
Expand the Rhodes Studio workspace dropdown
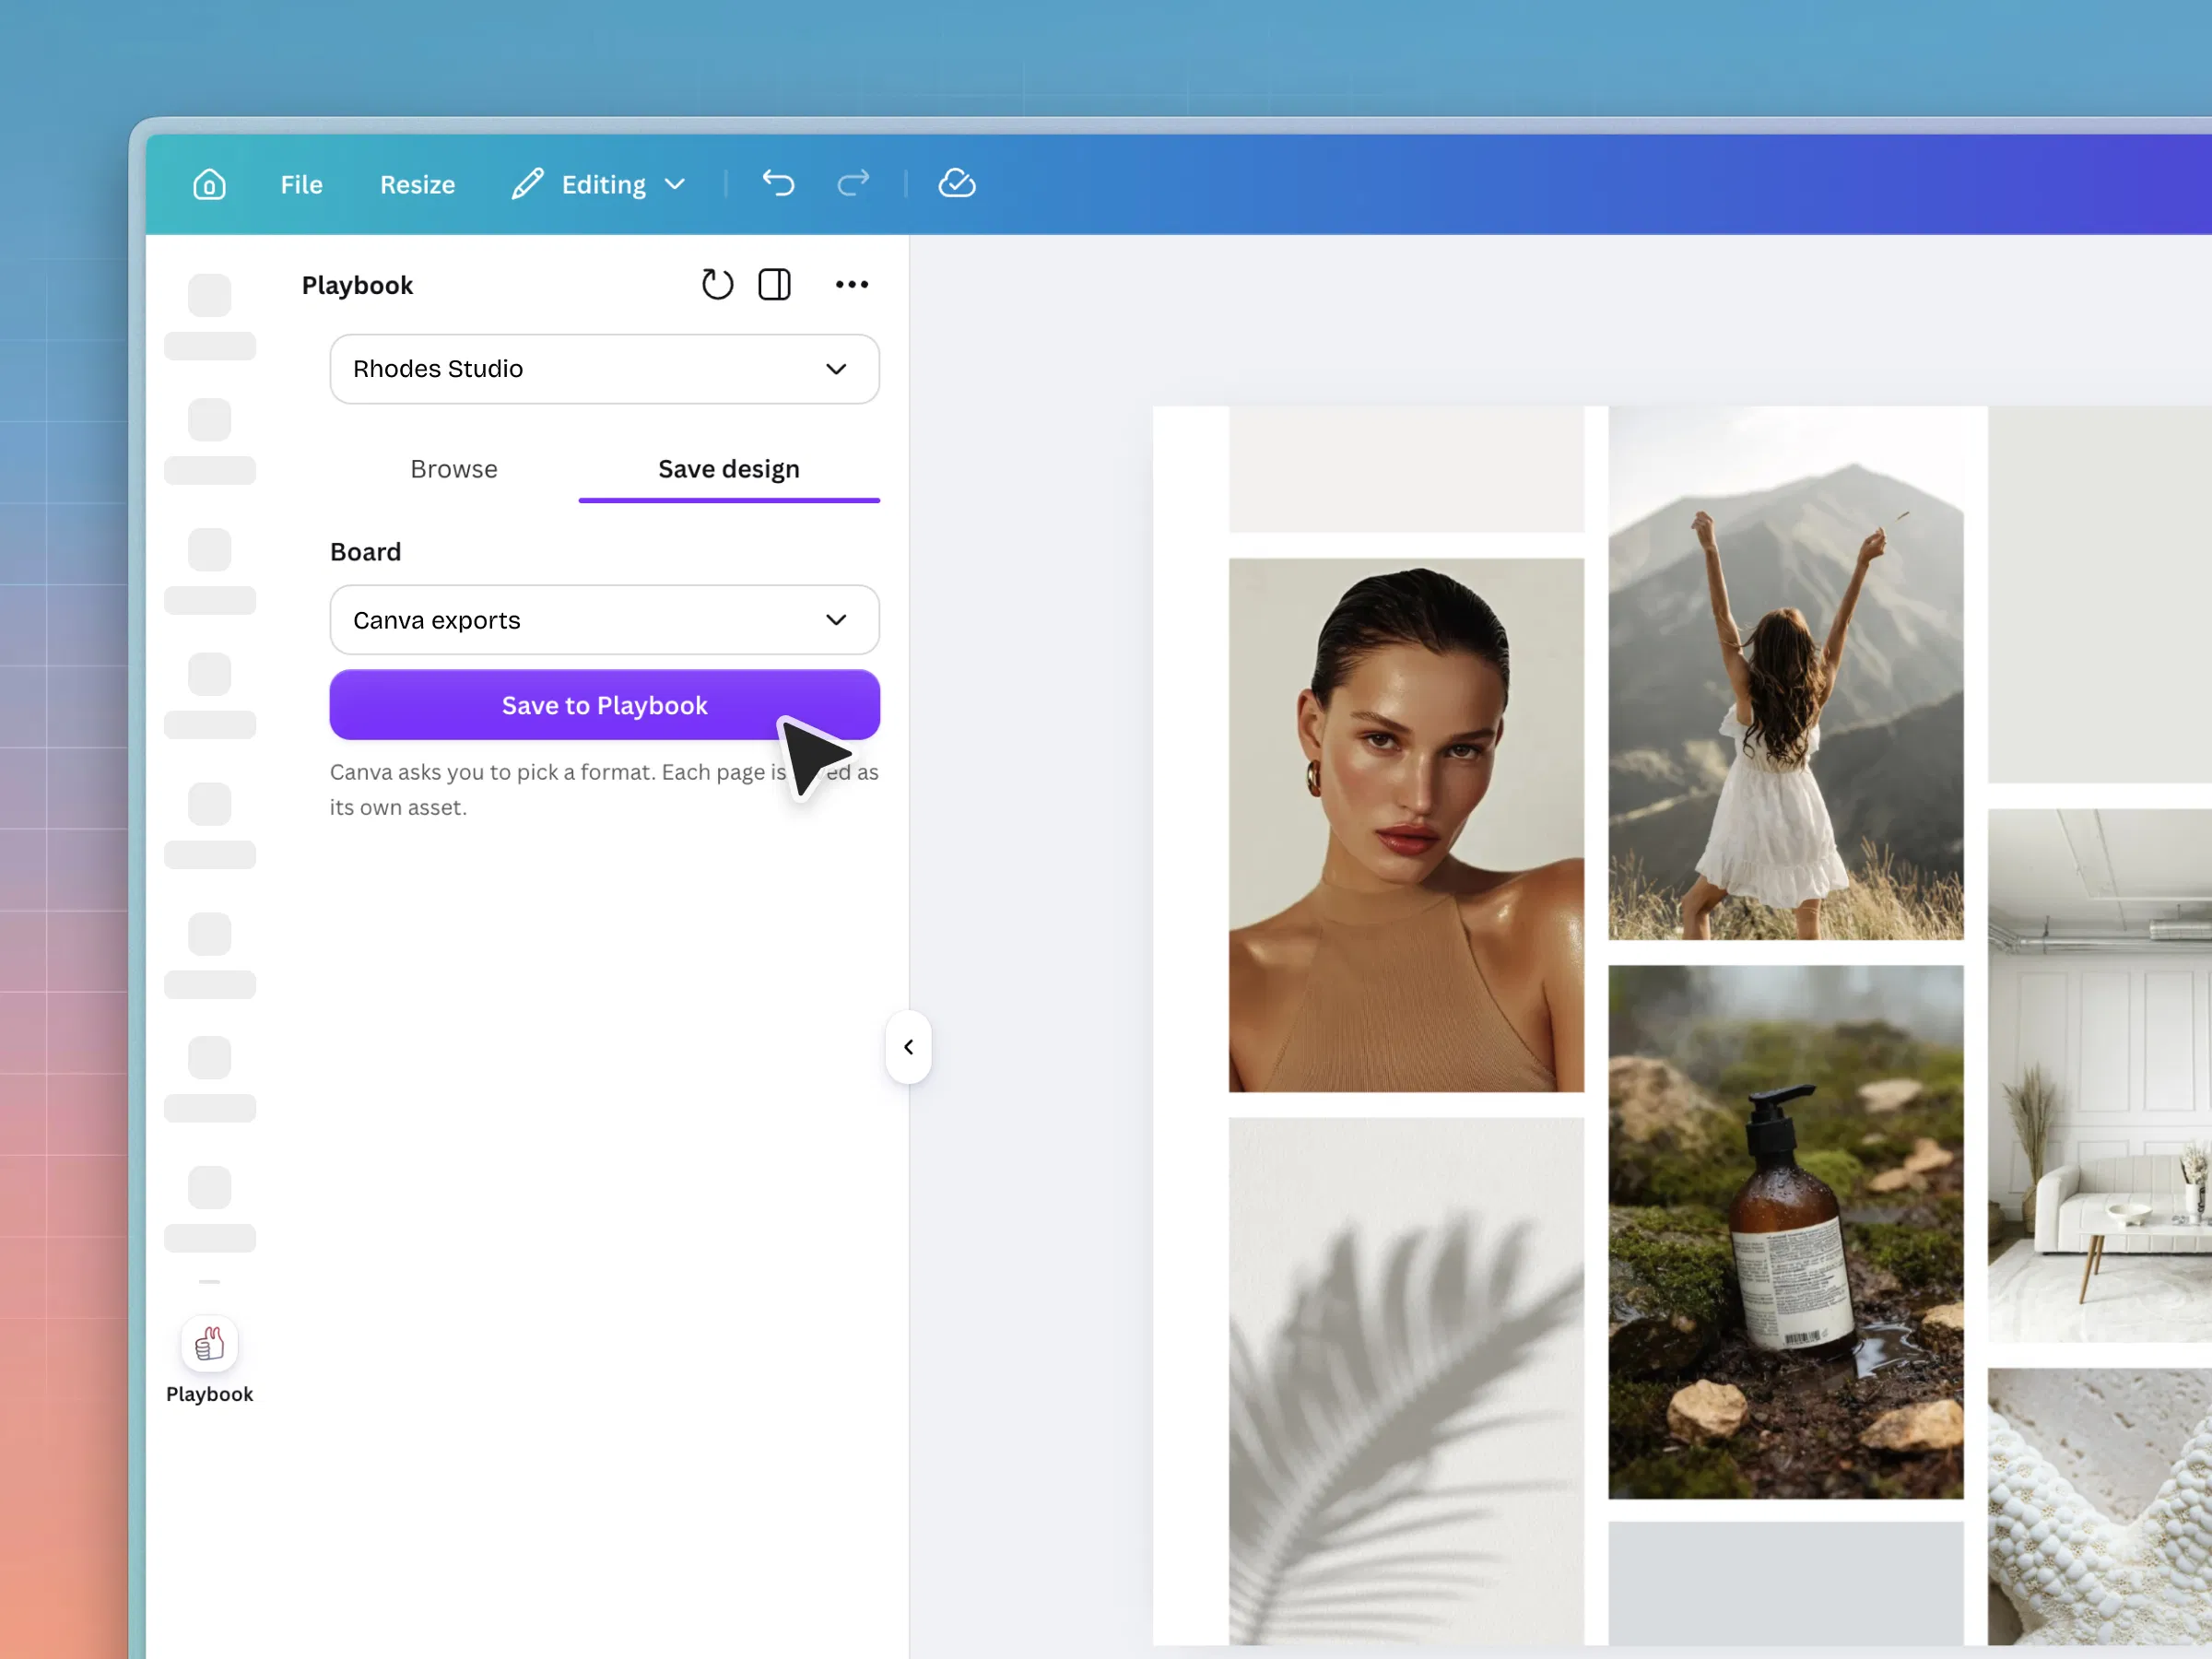click(x=604, y=369)
